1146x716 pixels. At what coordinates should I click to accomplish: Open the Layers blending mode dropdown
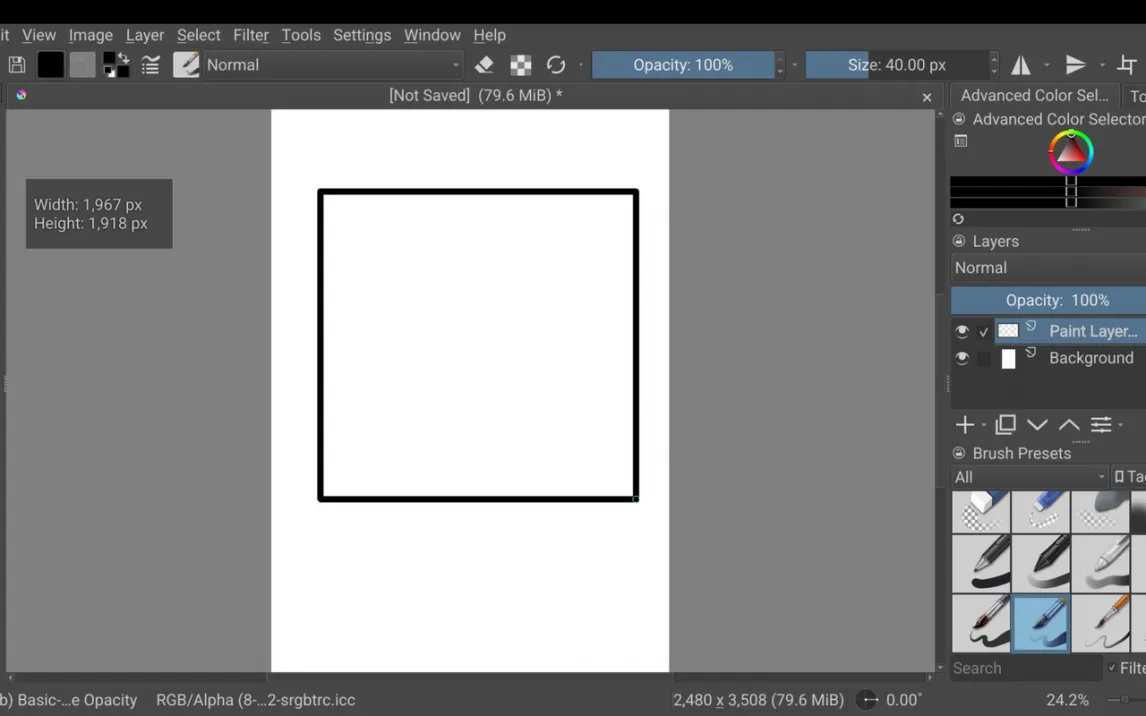click(x=1047, y=268)
